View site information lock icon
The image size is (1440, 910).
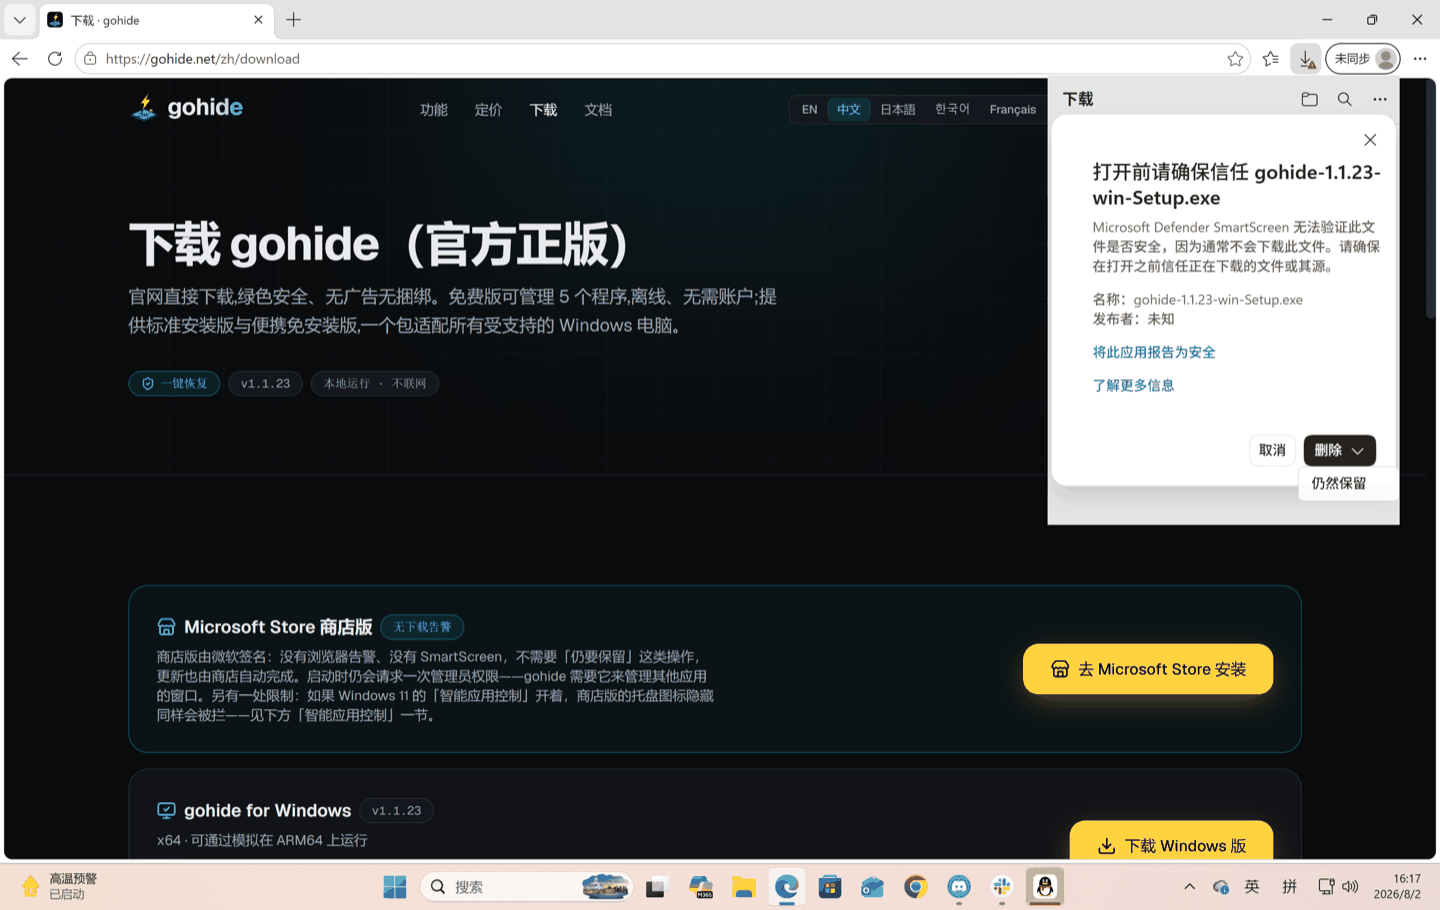coord(90,59)
